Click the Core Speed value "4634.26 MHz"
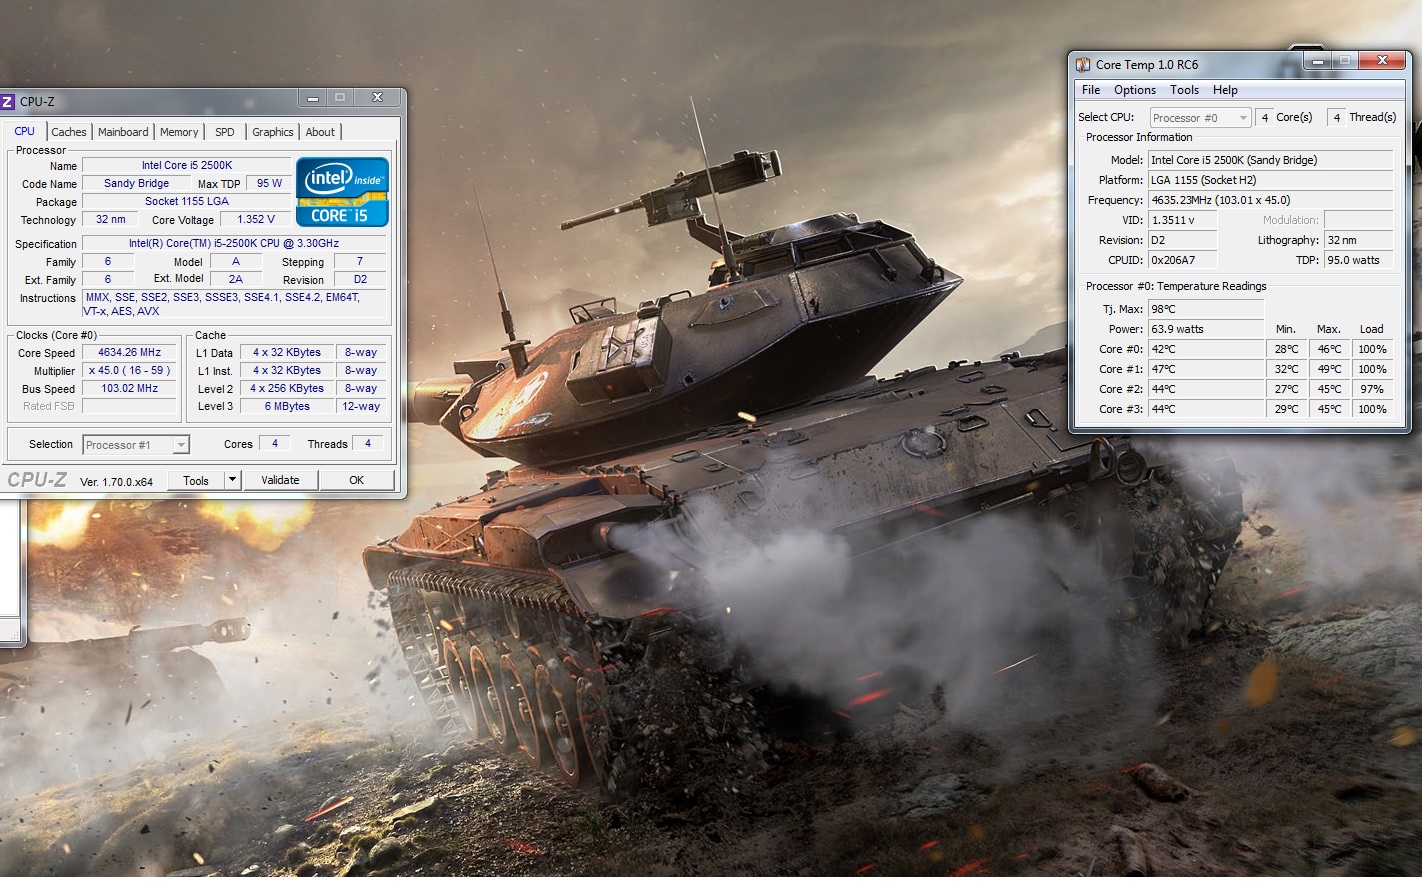This screenshot has height=886, width=1422. coord(129,353)
